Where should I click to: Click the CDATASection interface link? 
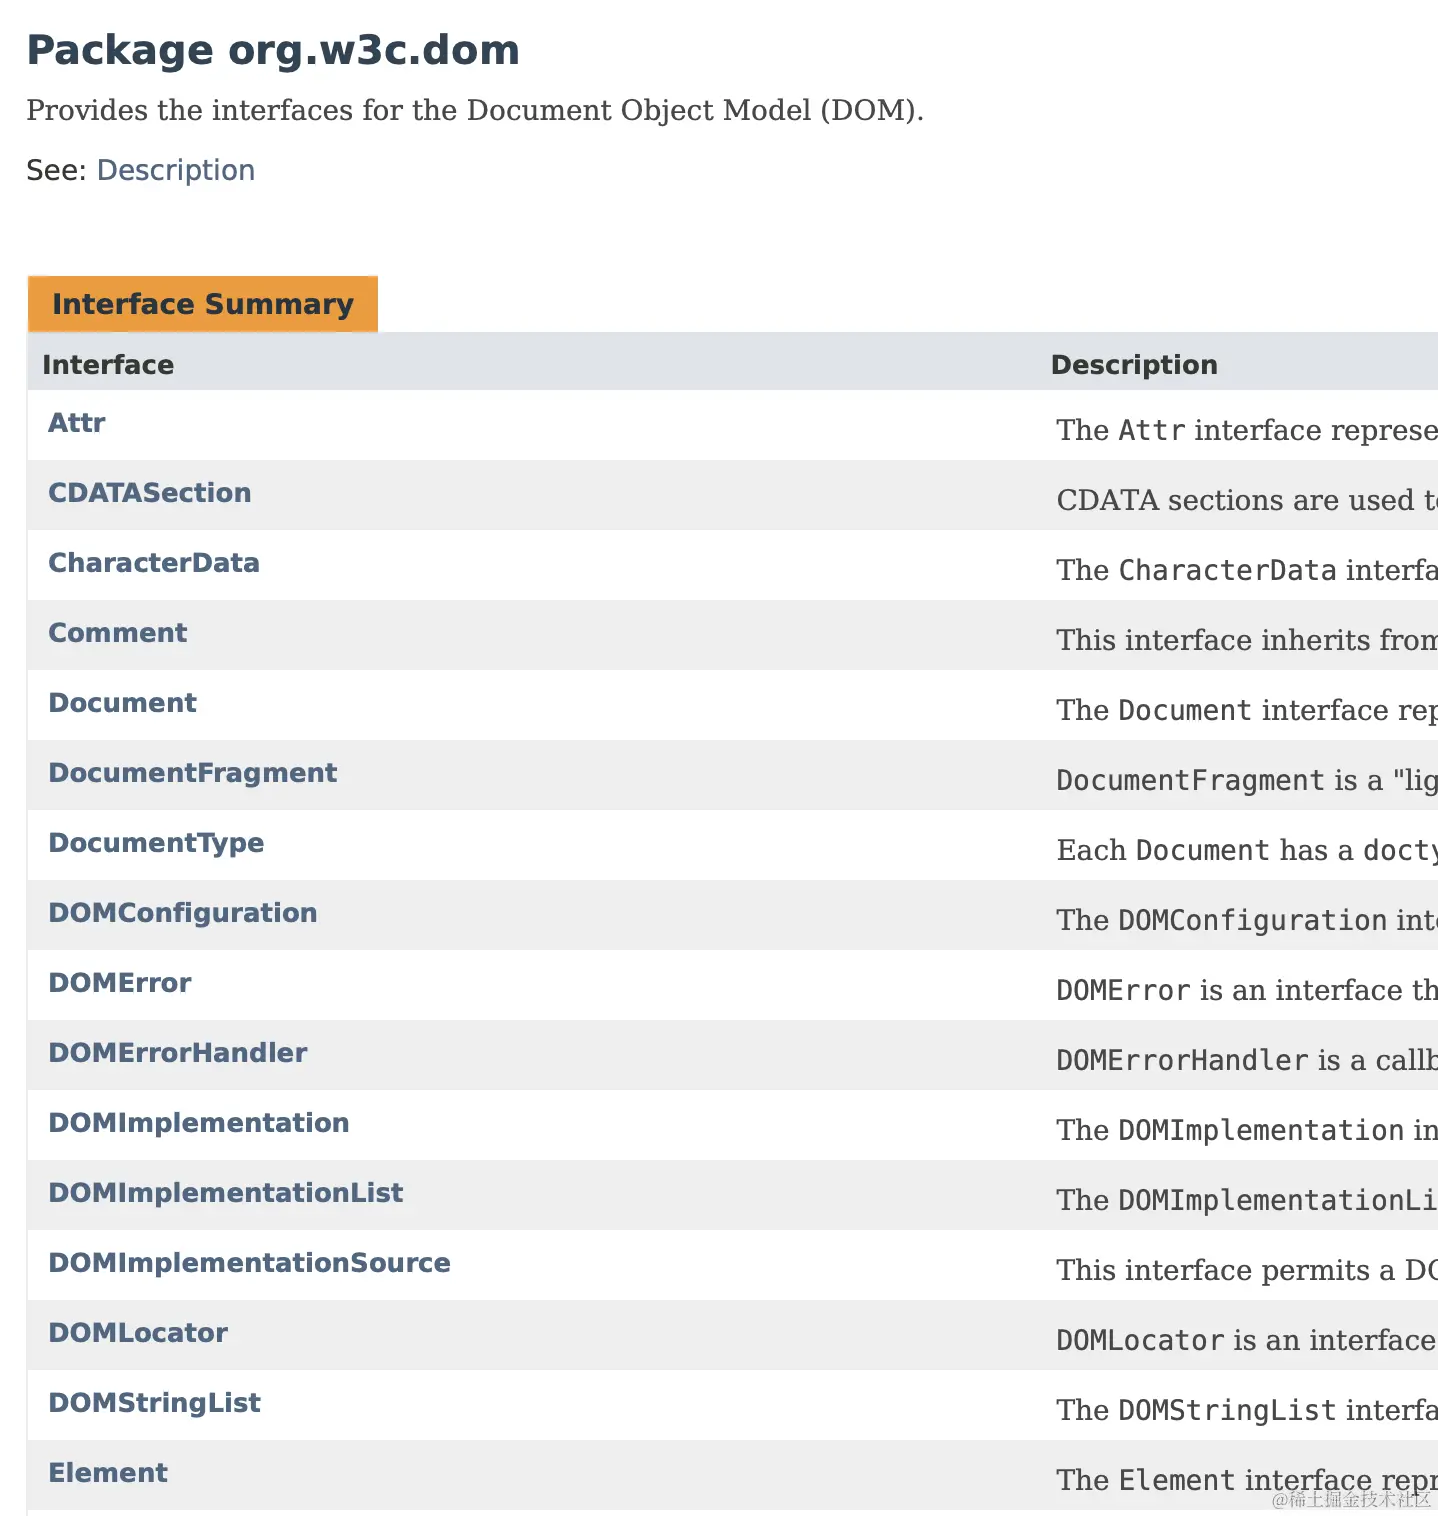click(x=150, y=493)
